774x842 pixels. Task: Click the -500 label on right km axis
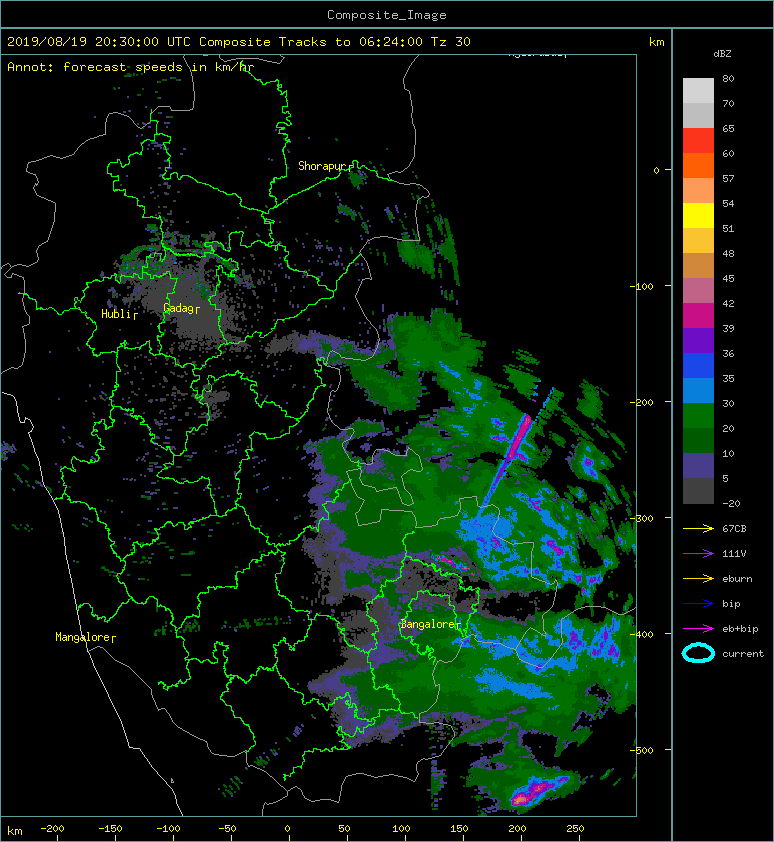[x=641, y=750]
